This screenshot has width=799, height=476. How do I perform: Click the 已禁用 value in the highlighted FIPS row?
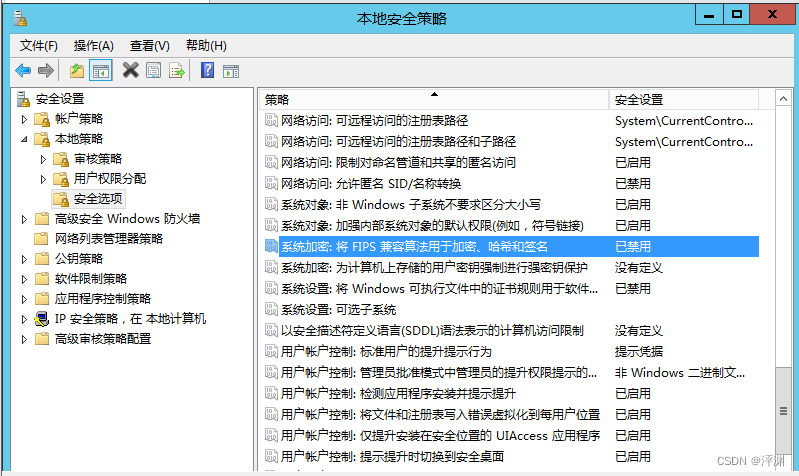coord(633,247)
